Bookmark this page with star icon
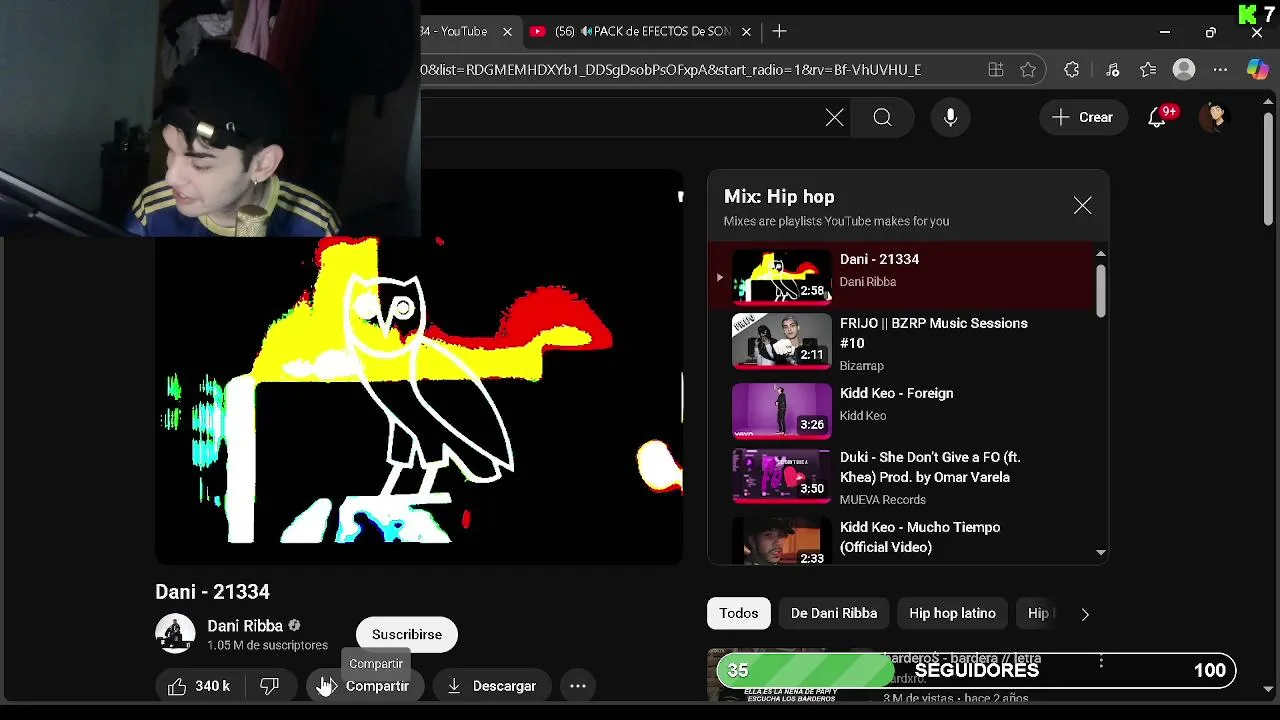 (x=1028, y=70)
